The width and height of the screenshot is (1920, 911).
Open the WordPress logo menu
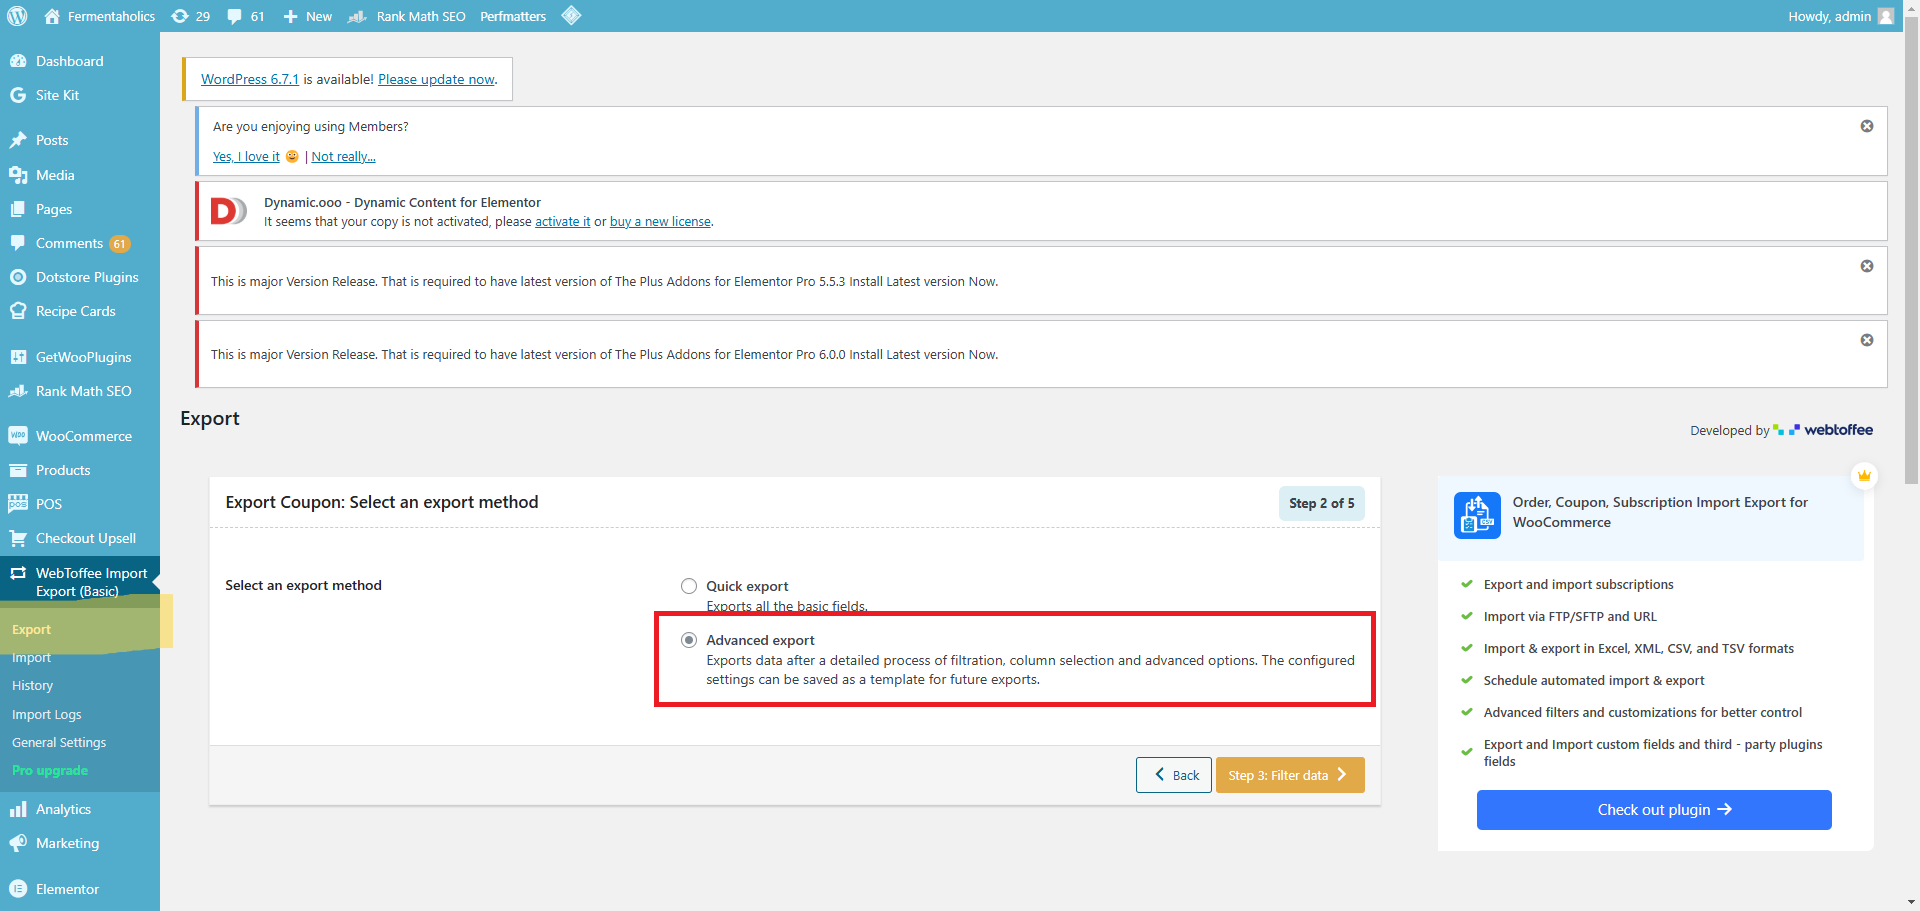coord(17,16)
